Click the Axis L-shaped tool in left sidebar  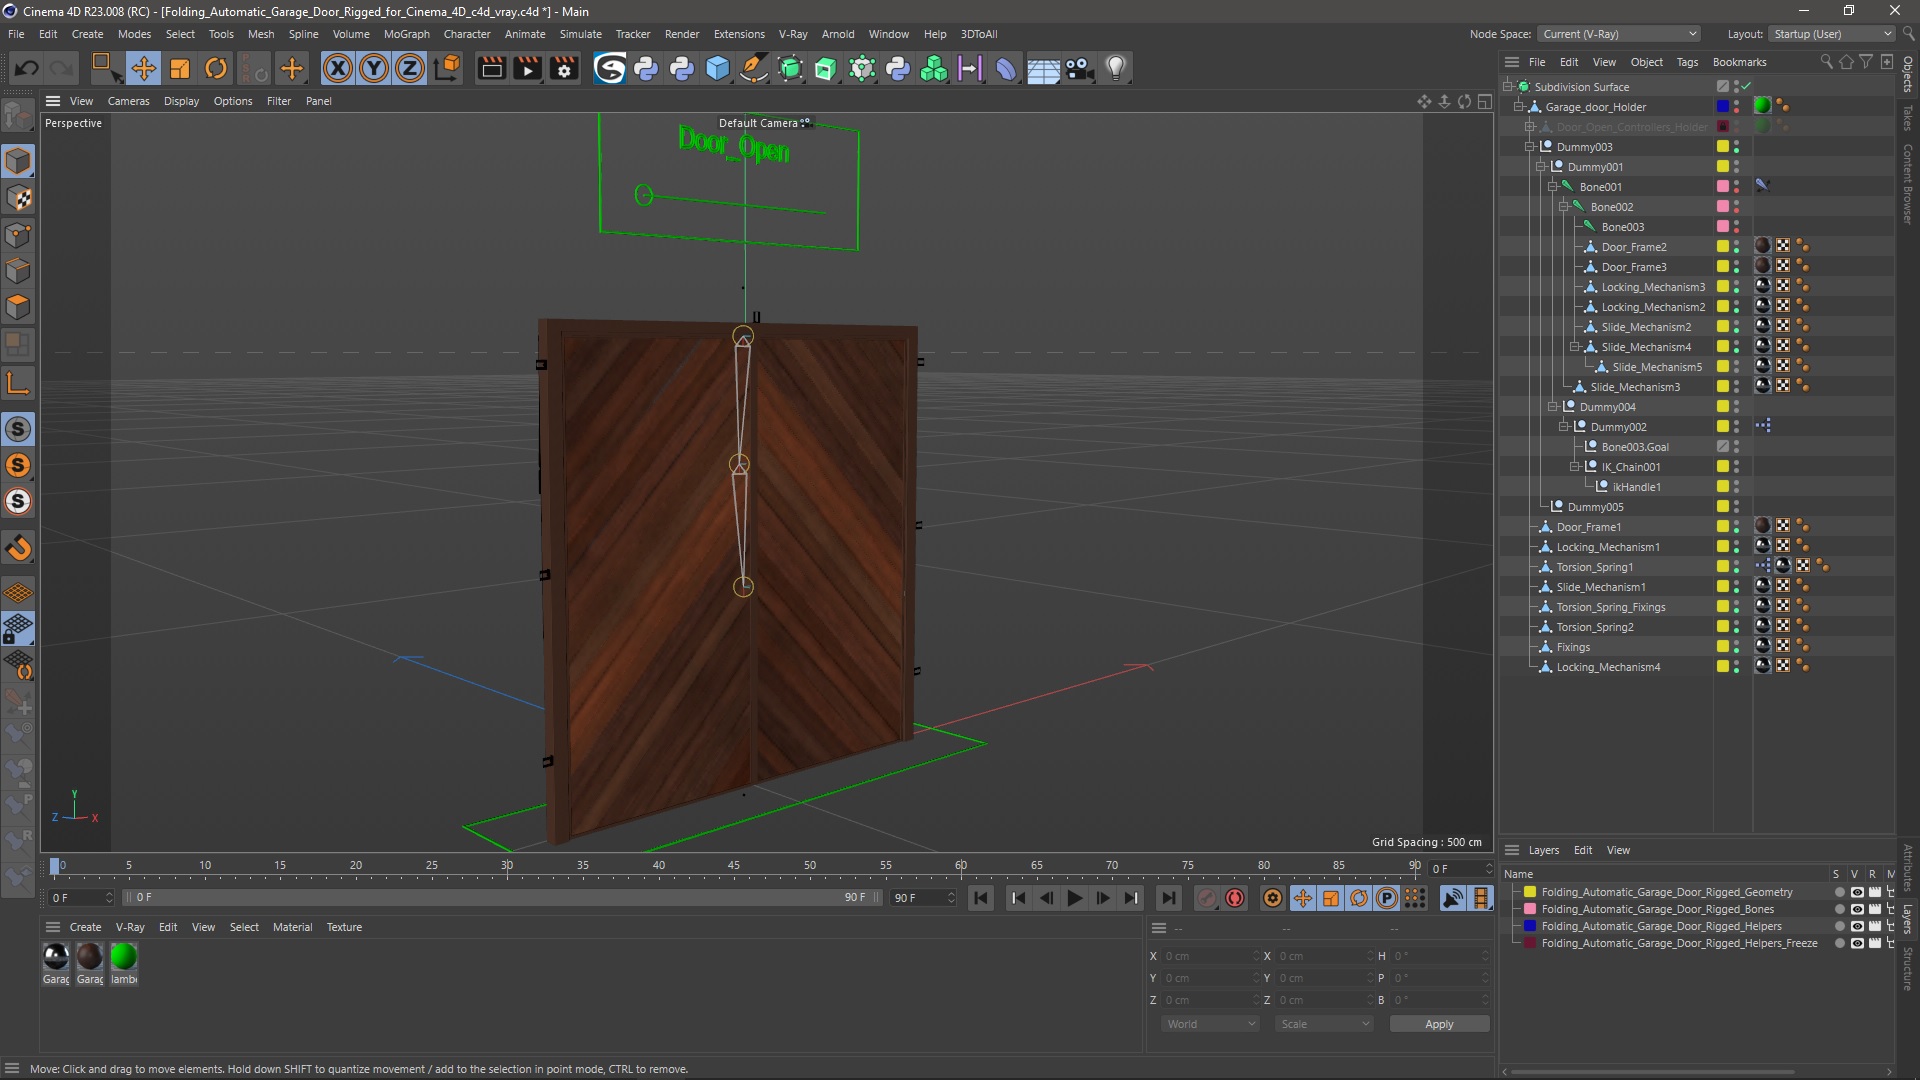pos(18,384)
